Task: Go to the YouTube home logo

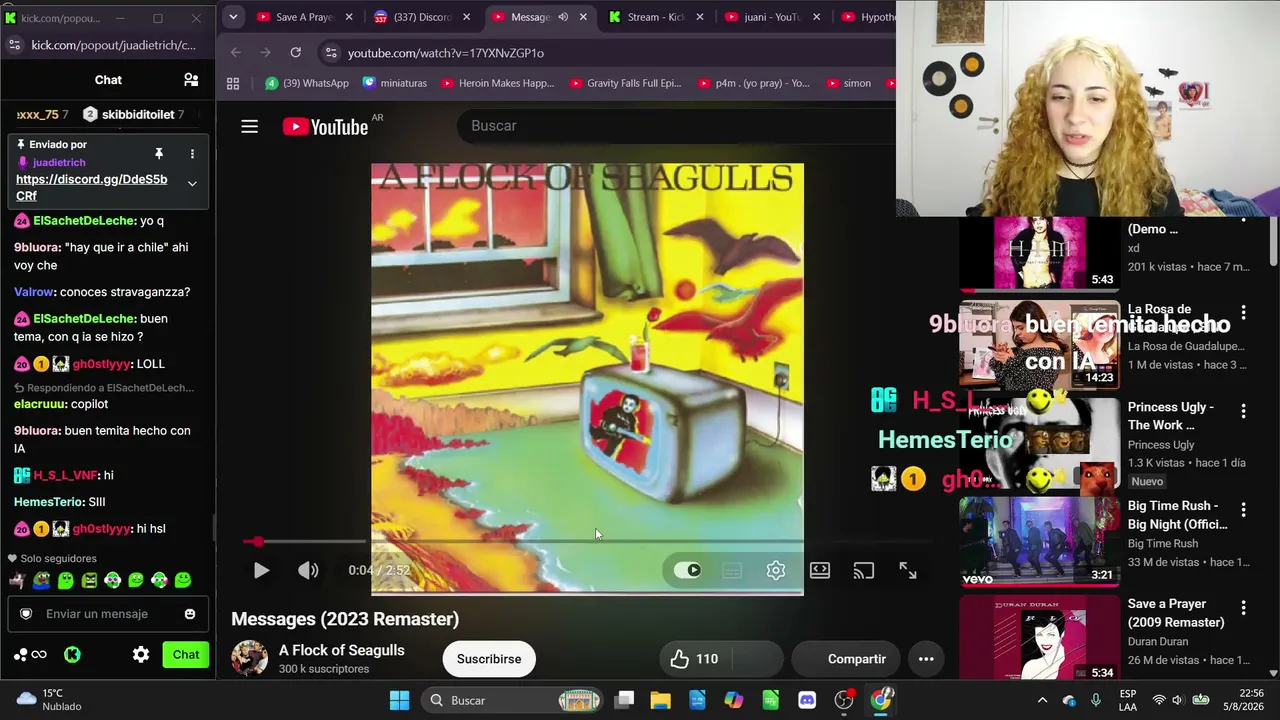Action: [x=326, y=126]
